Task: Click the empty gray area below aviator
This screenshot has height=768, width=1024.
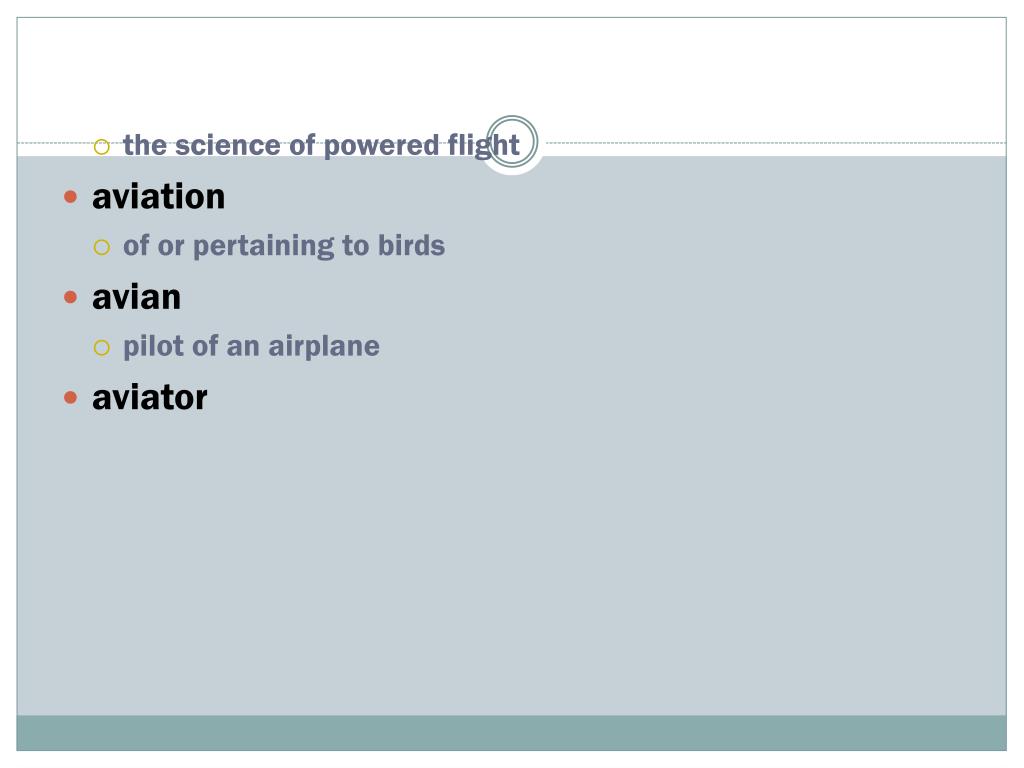Action: [511, 562]
